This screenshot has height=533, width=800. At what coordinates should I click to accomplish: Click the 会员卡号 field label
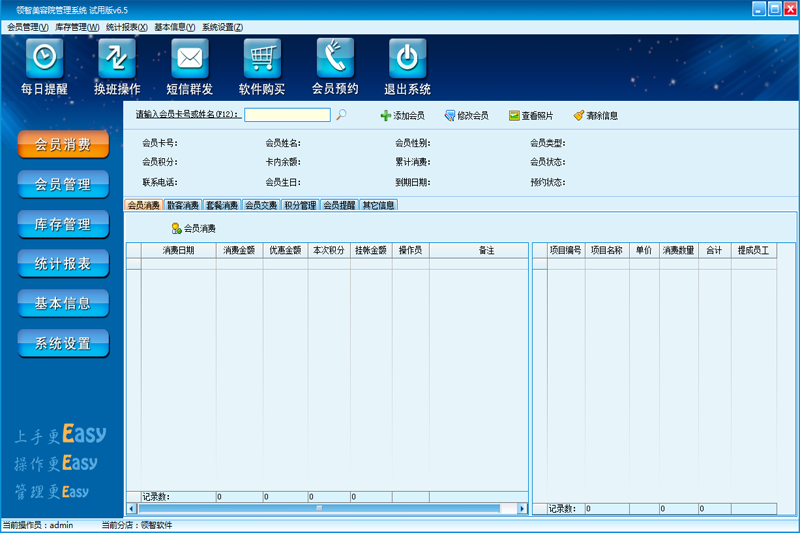point(160,143)
